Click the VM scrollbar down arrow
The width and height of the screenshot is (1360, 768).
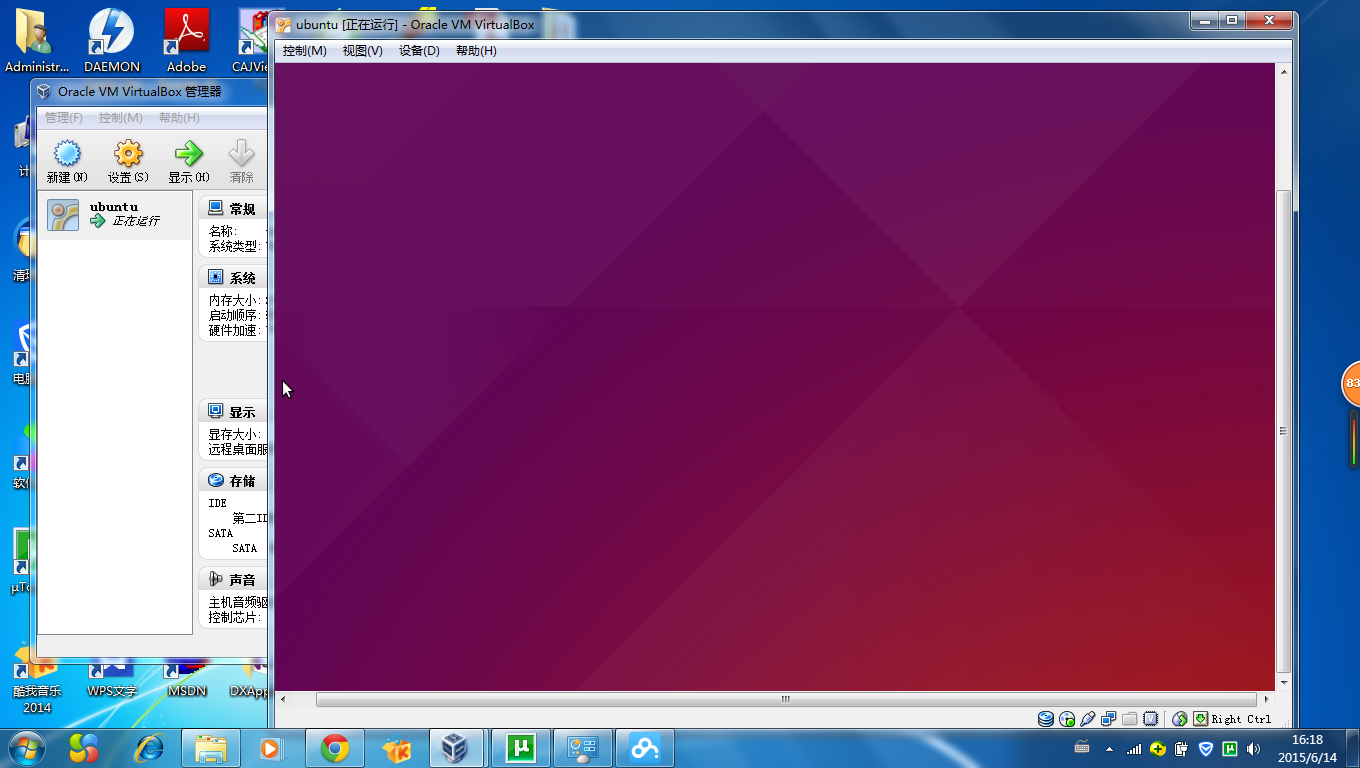click(1285, 683)
